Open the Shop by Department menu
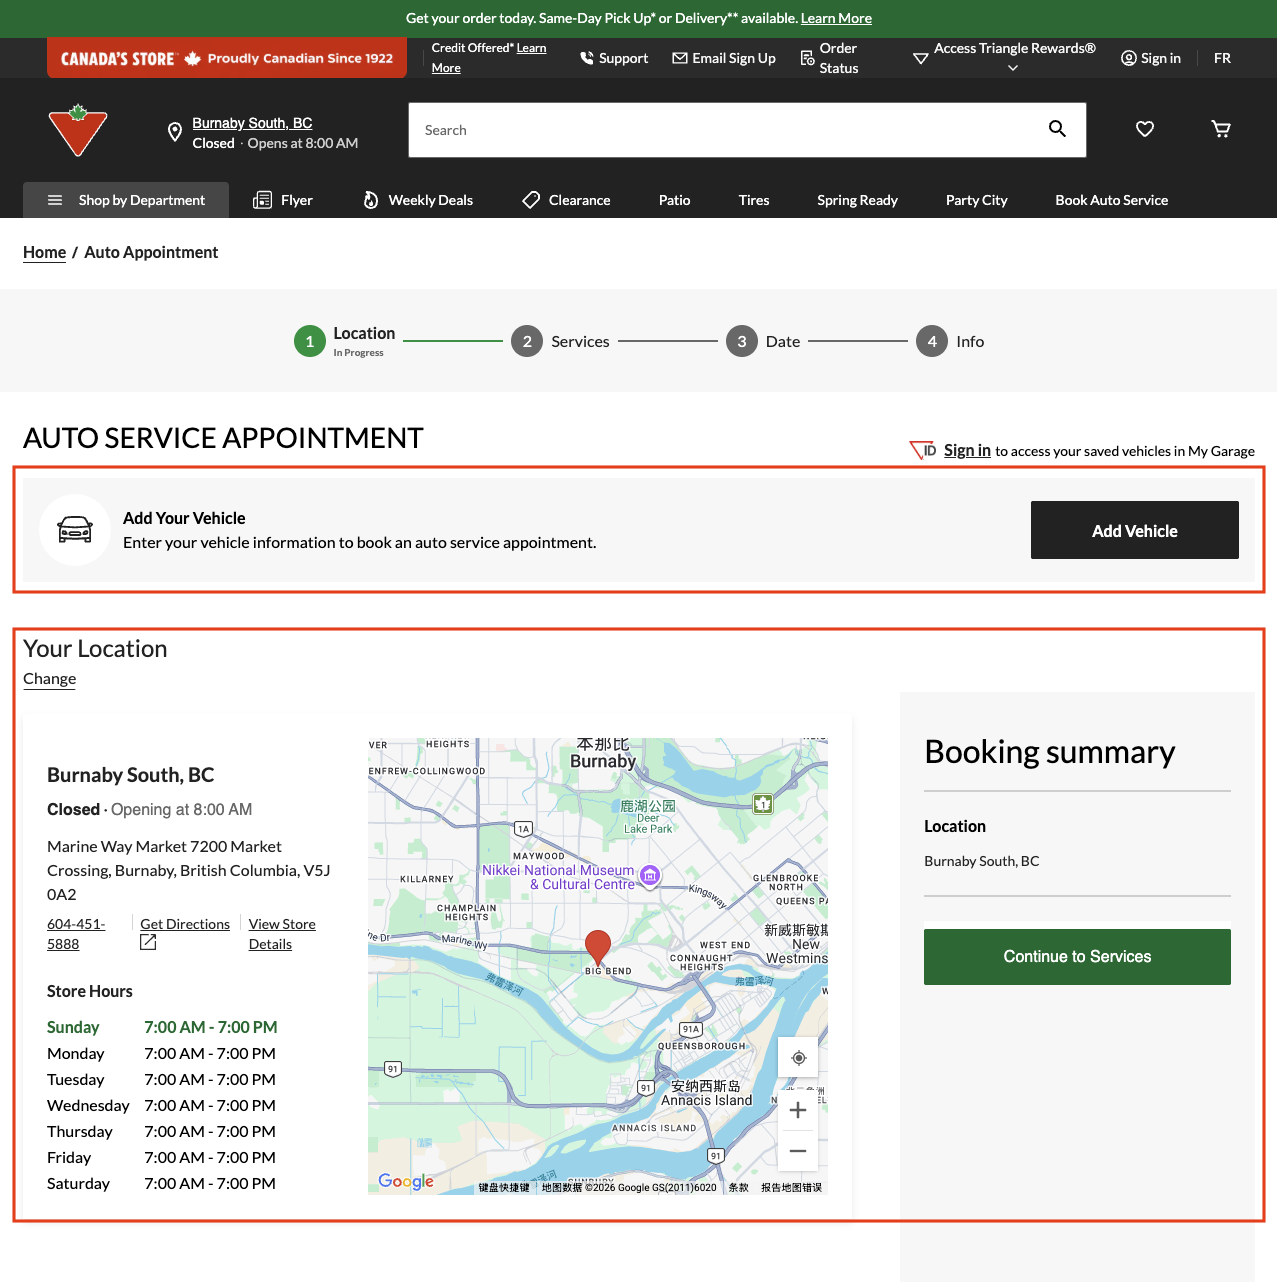The height and width of the screenshot is (1282, 1277). coord(126,200)
